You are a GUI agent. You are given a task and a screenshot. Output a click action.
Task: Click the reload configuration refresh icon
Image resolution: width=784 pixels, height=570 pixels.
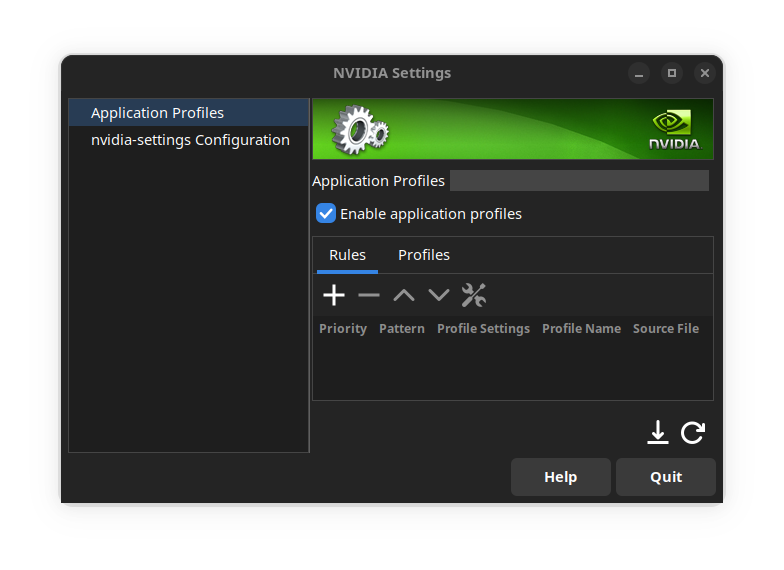pos(693,432)
